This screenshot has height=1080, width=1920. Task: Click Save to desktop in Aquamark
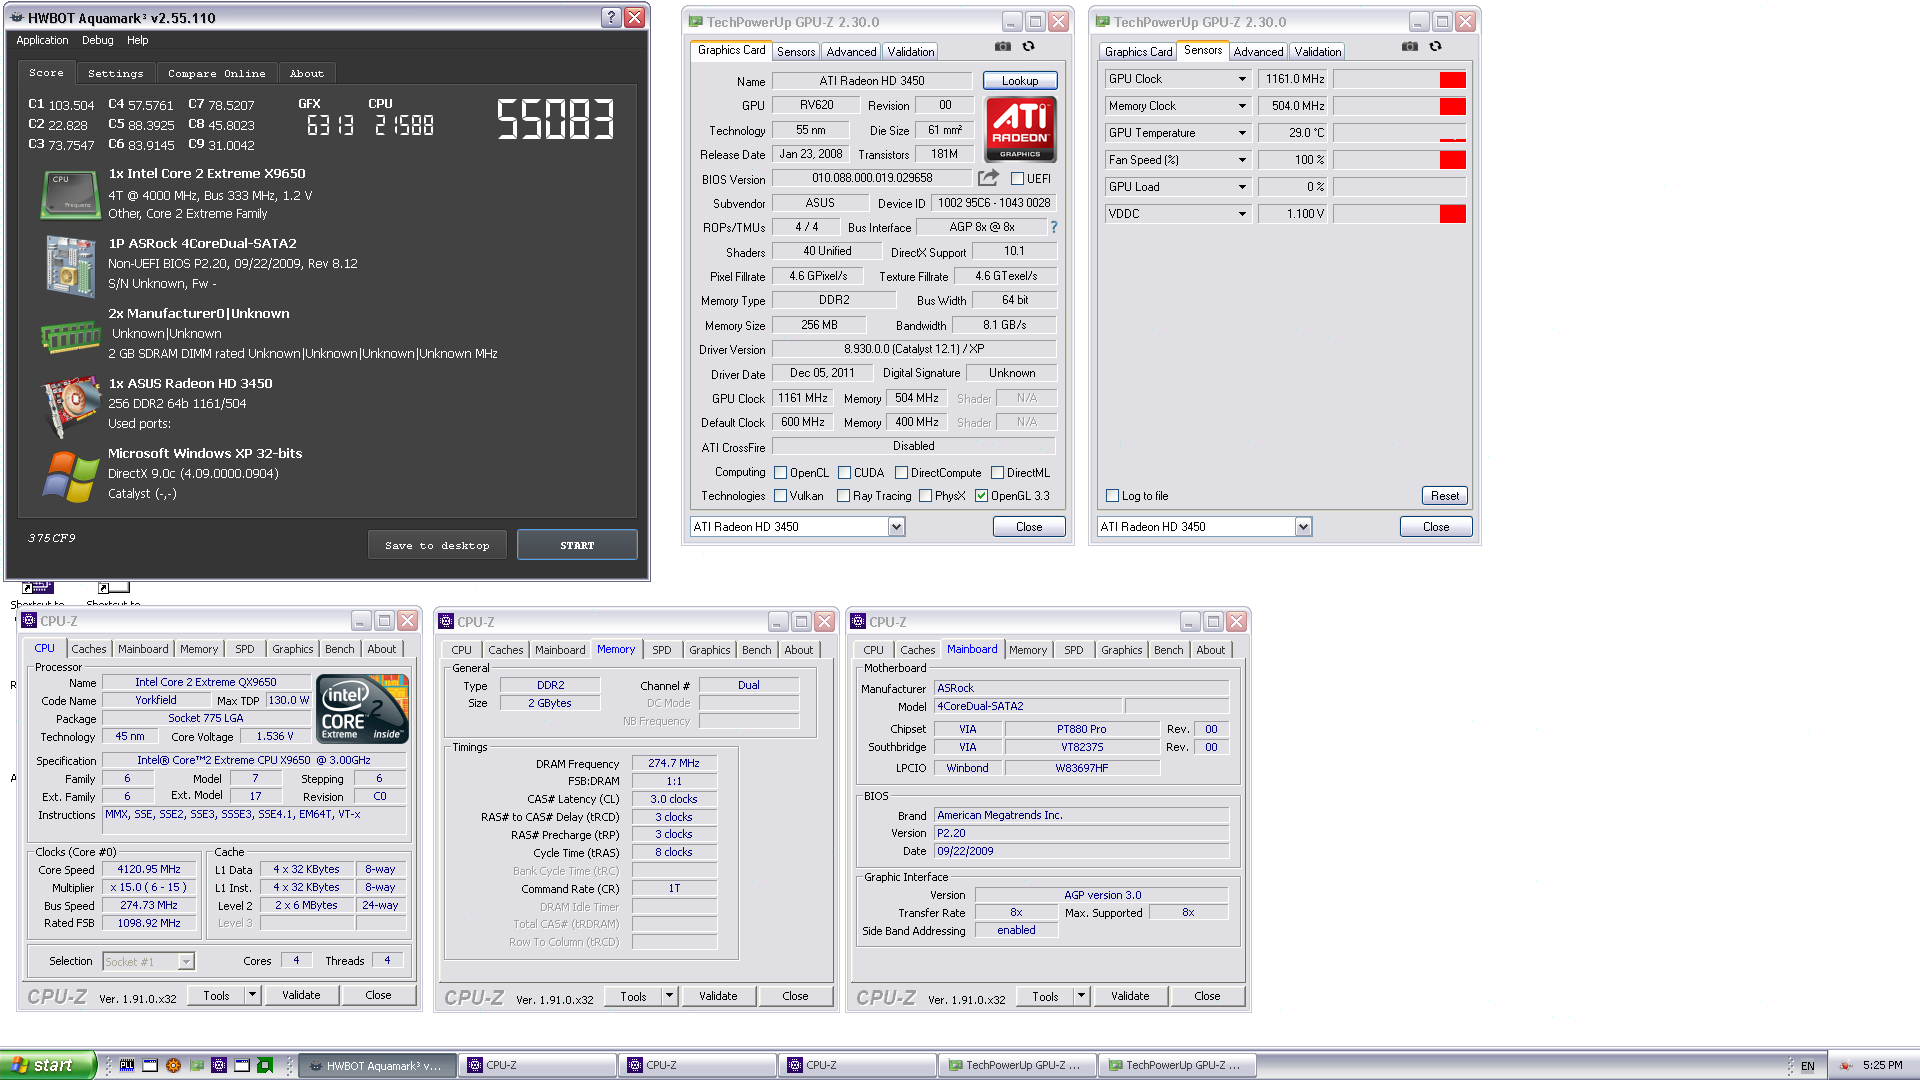click(437, 545)
